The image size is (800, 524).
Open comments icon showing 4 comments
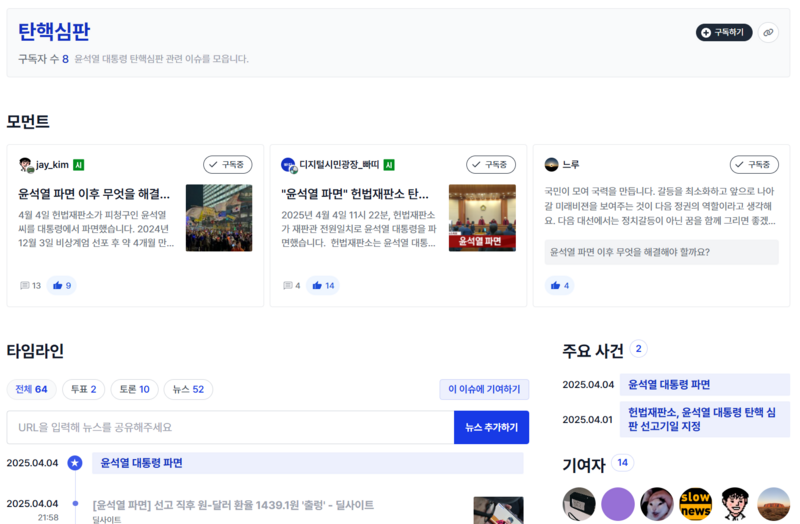pos(291,285)
